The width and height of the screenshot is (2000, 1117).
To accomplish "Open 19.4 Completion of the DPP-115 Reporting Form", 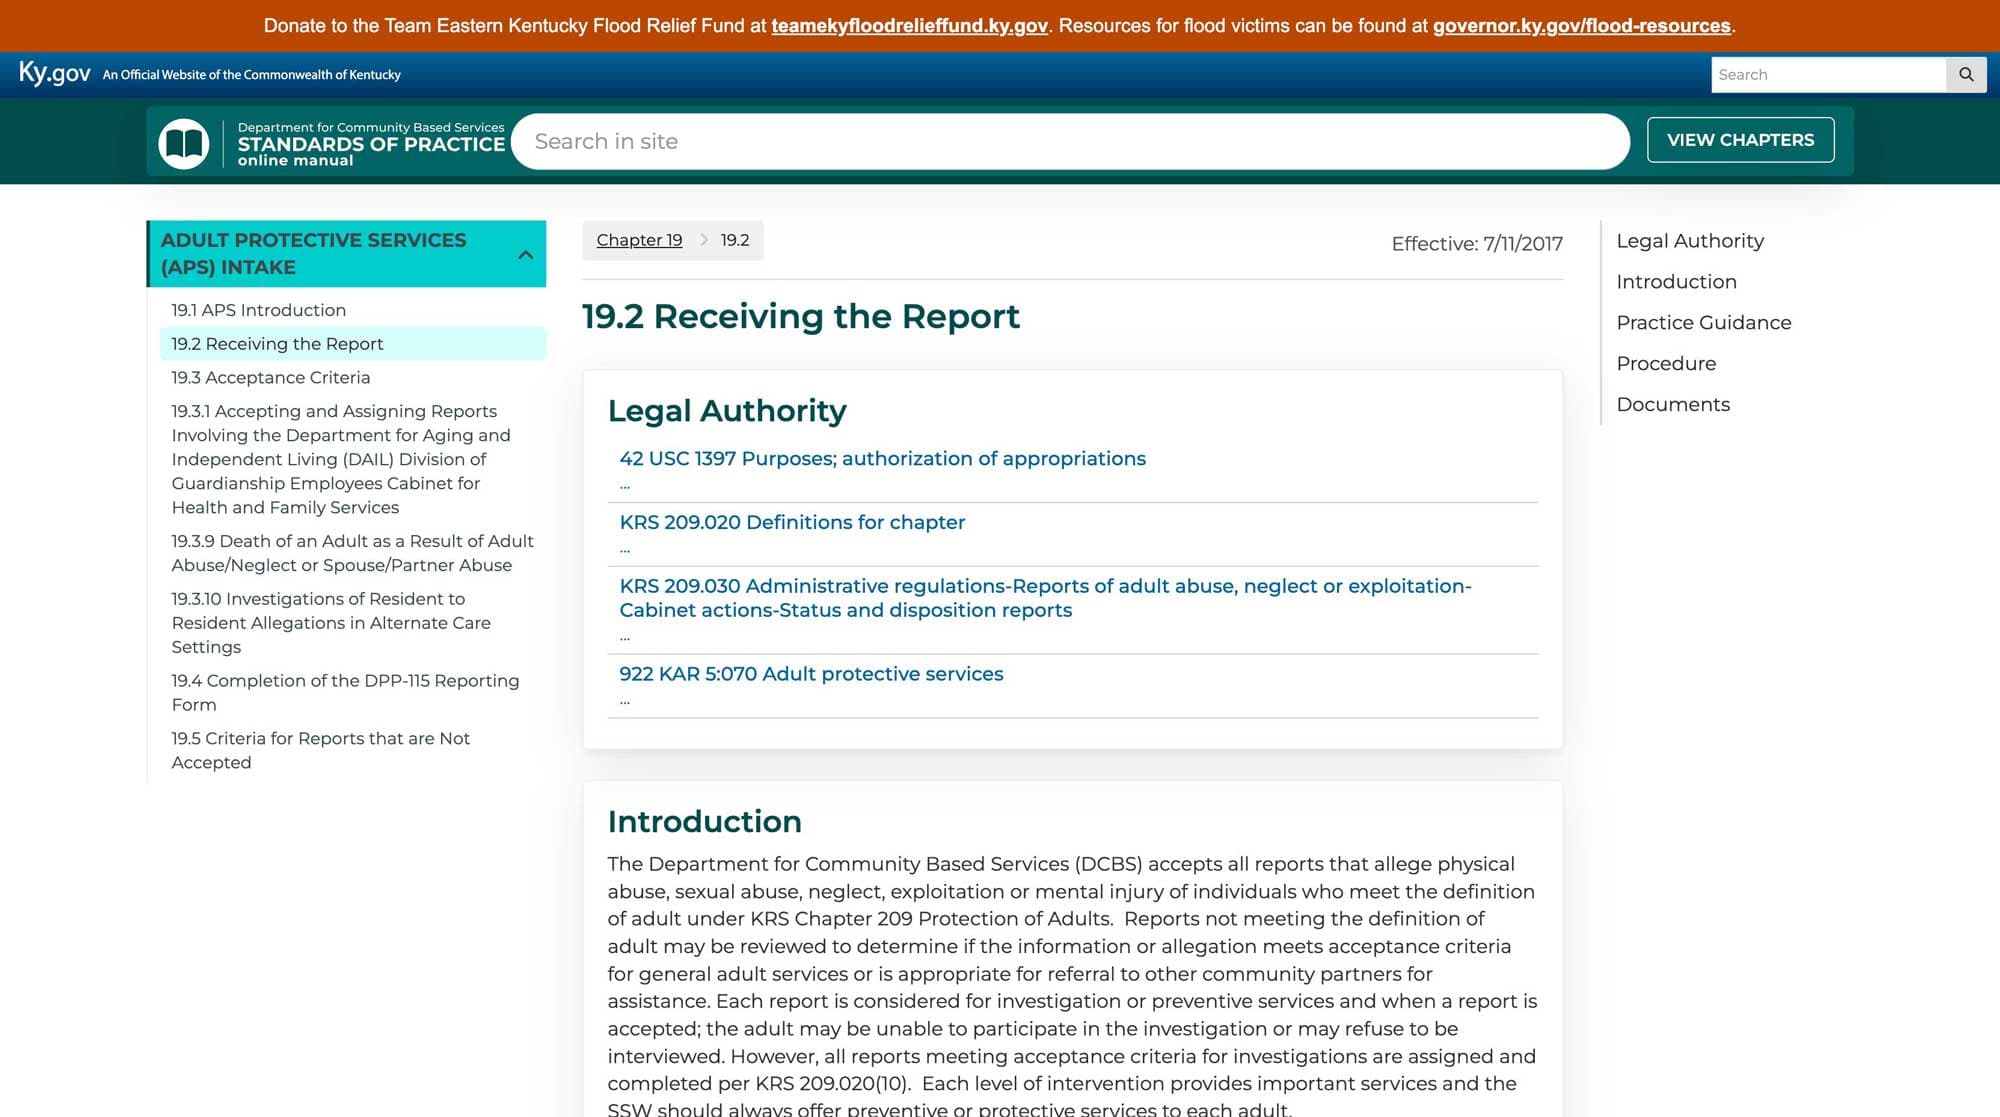I will pyautogui.click(x=345, y=692).
